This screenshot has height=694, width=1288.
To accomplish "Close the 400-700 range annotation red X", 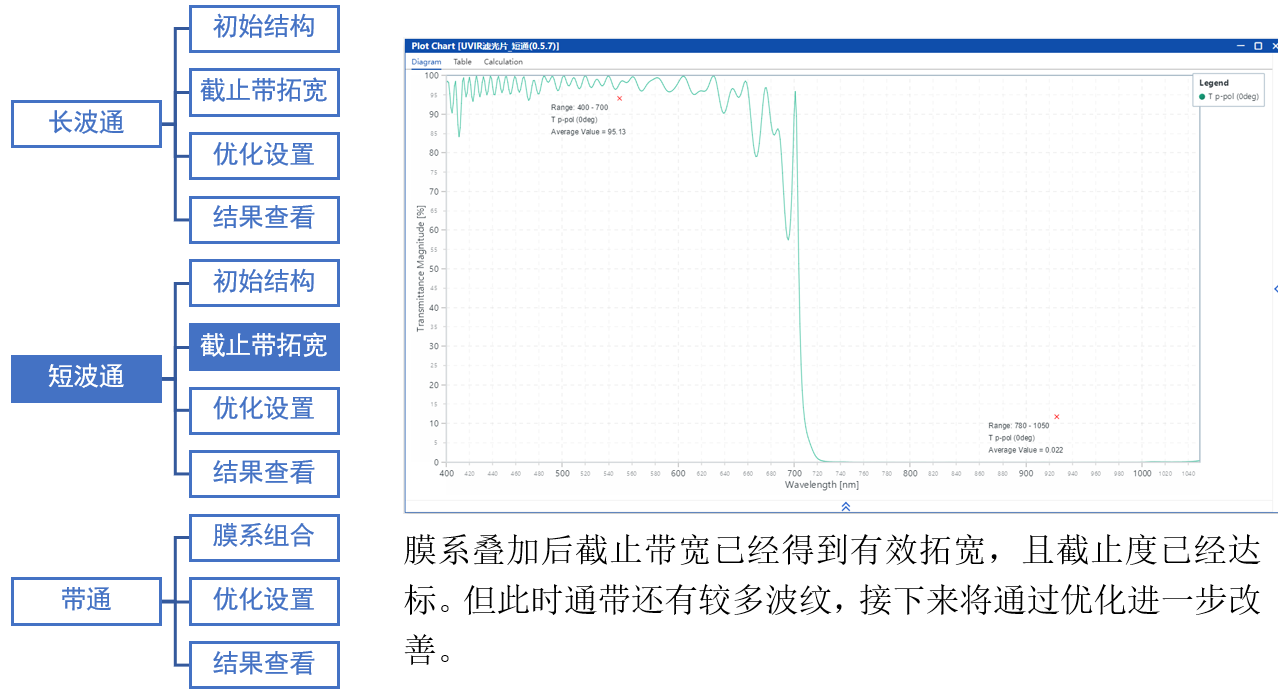I will pos(619,98).
